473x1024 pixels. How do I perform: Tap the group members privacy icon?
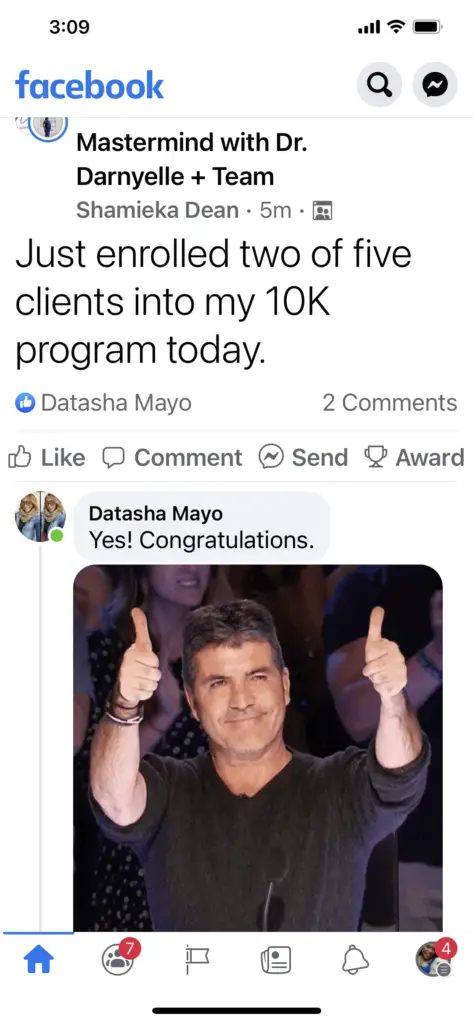(x=323, y=211)
